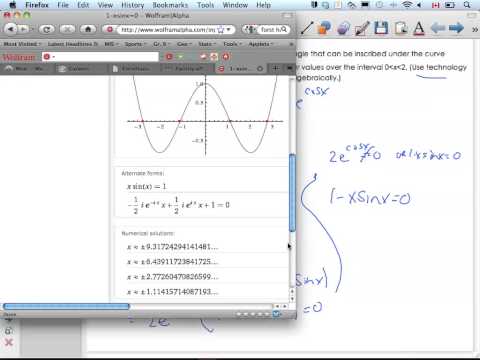Click the save disk icon
Image resolution: width=480 pixels, height=360 pixels.
point(381,28)
